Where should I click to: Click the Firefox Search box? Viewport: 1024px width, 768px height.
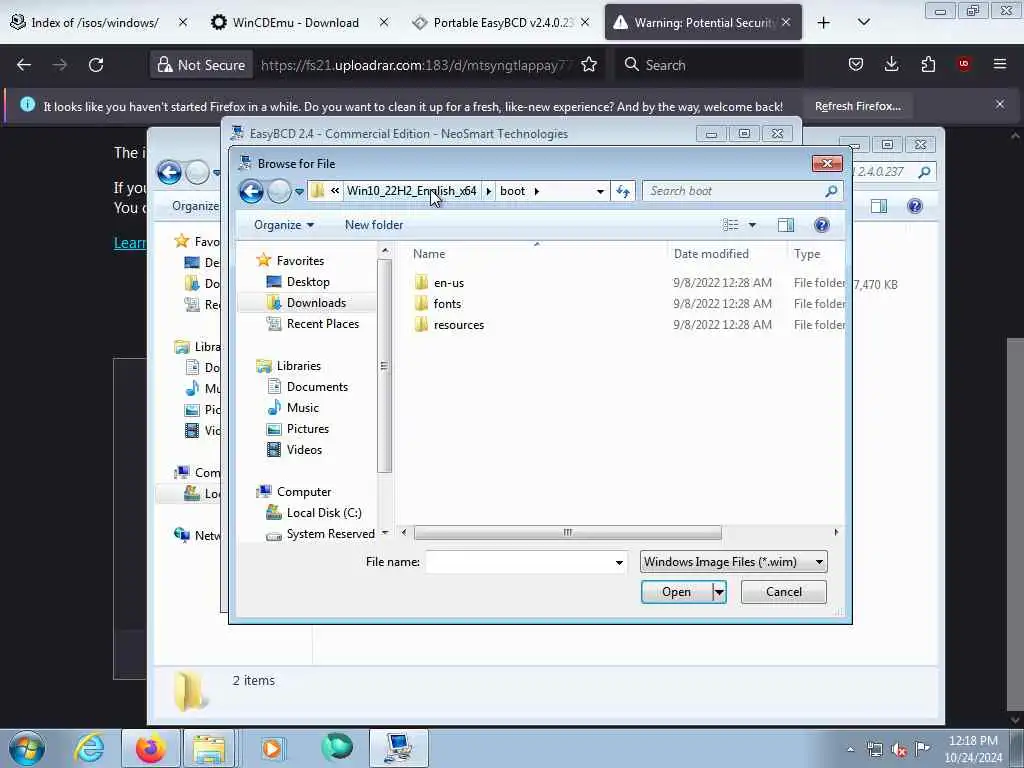pos(709,65)
